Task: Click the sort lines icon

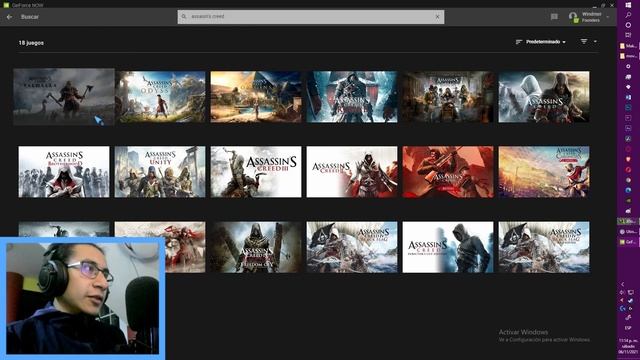Action: coord(519,42)
